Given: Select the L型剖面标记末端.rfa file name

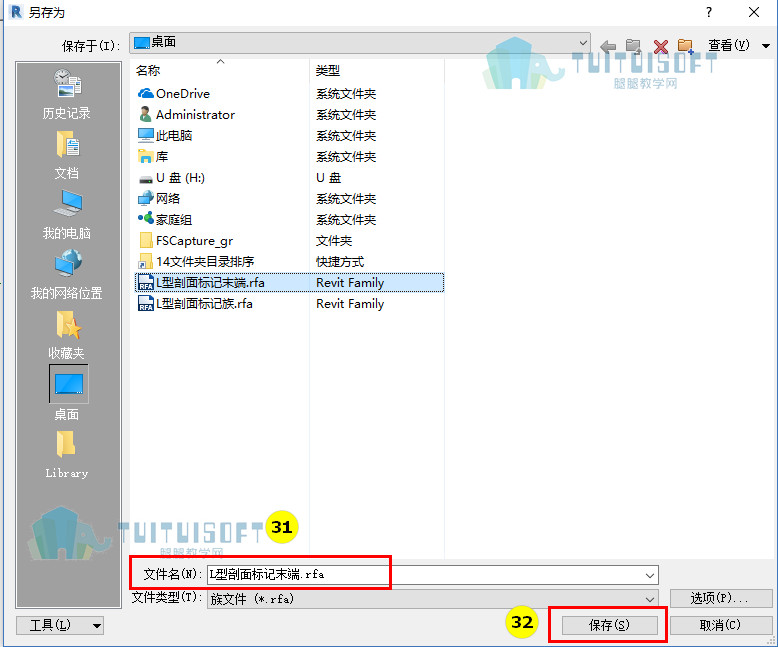Looking at the screenshot, I should point(210,282).
